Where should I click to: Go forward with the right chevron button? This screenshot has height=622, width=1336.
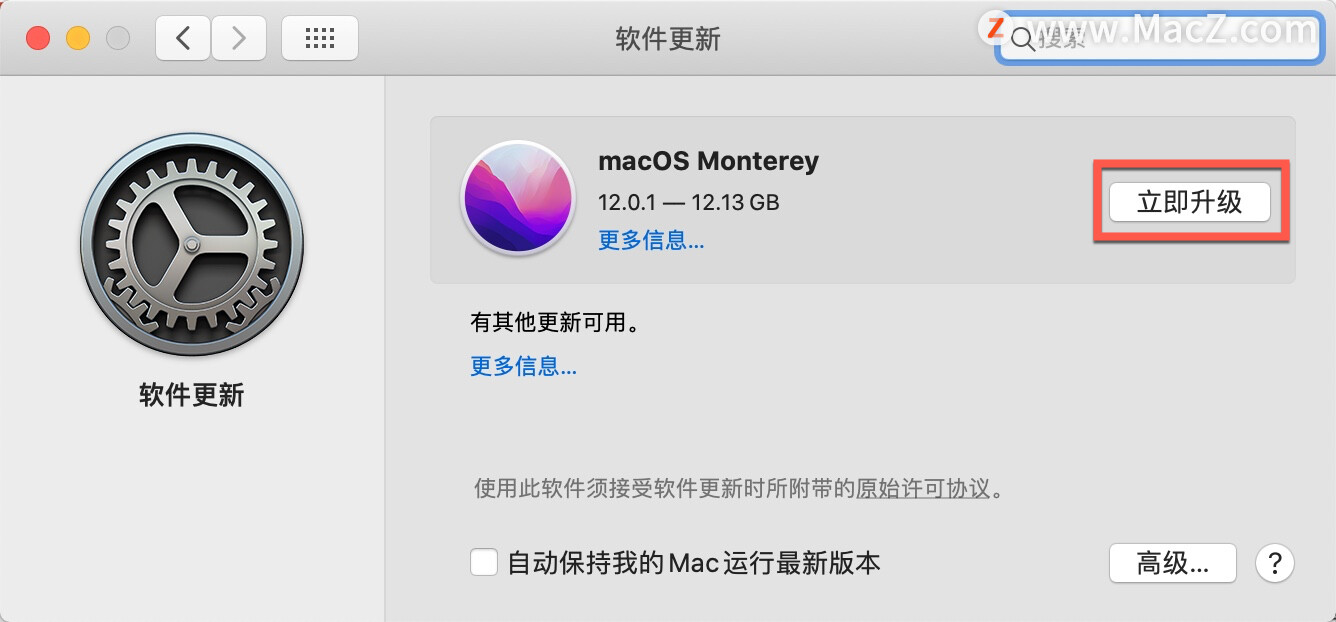pyautogui.click(x=238, y=39)
